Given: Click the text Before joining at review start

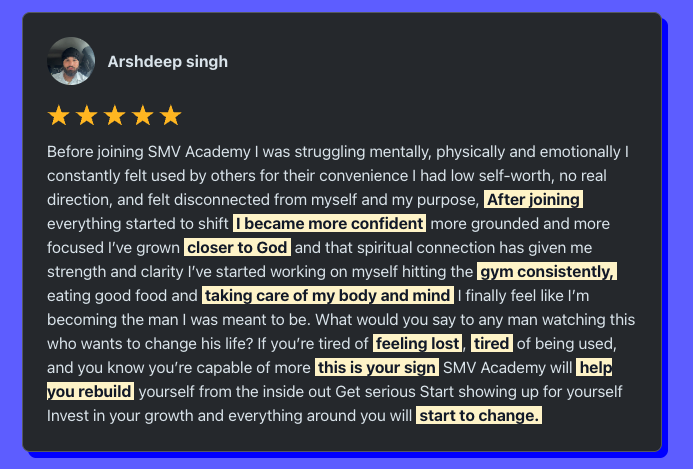Looking at the screenshot, I should 95,152.
